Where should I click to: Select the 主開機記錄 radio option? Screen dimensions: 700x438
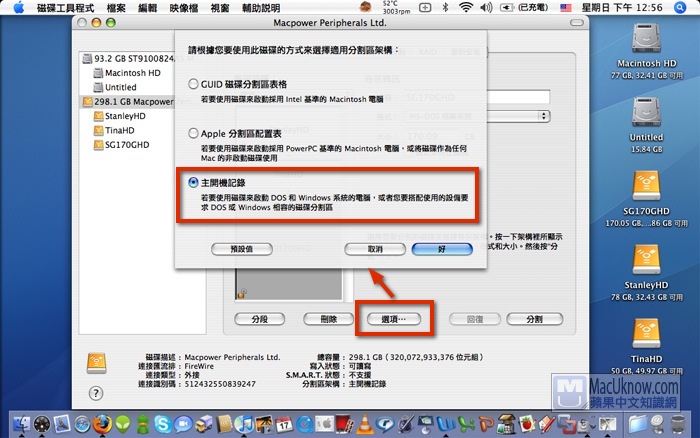click(193, 182)
